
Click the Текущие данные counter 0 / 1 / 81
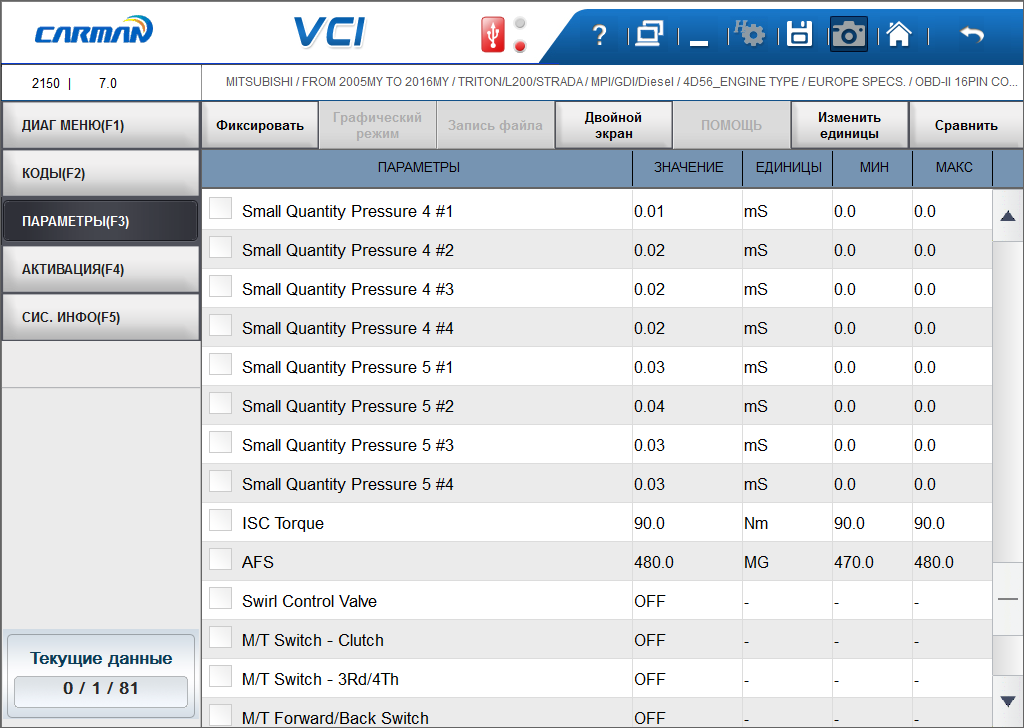pyautogui.click(x=101, y=689)
